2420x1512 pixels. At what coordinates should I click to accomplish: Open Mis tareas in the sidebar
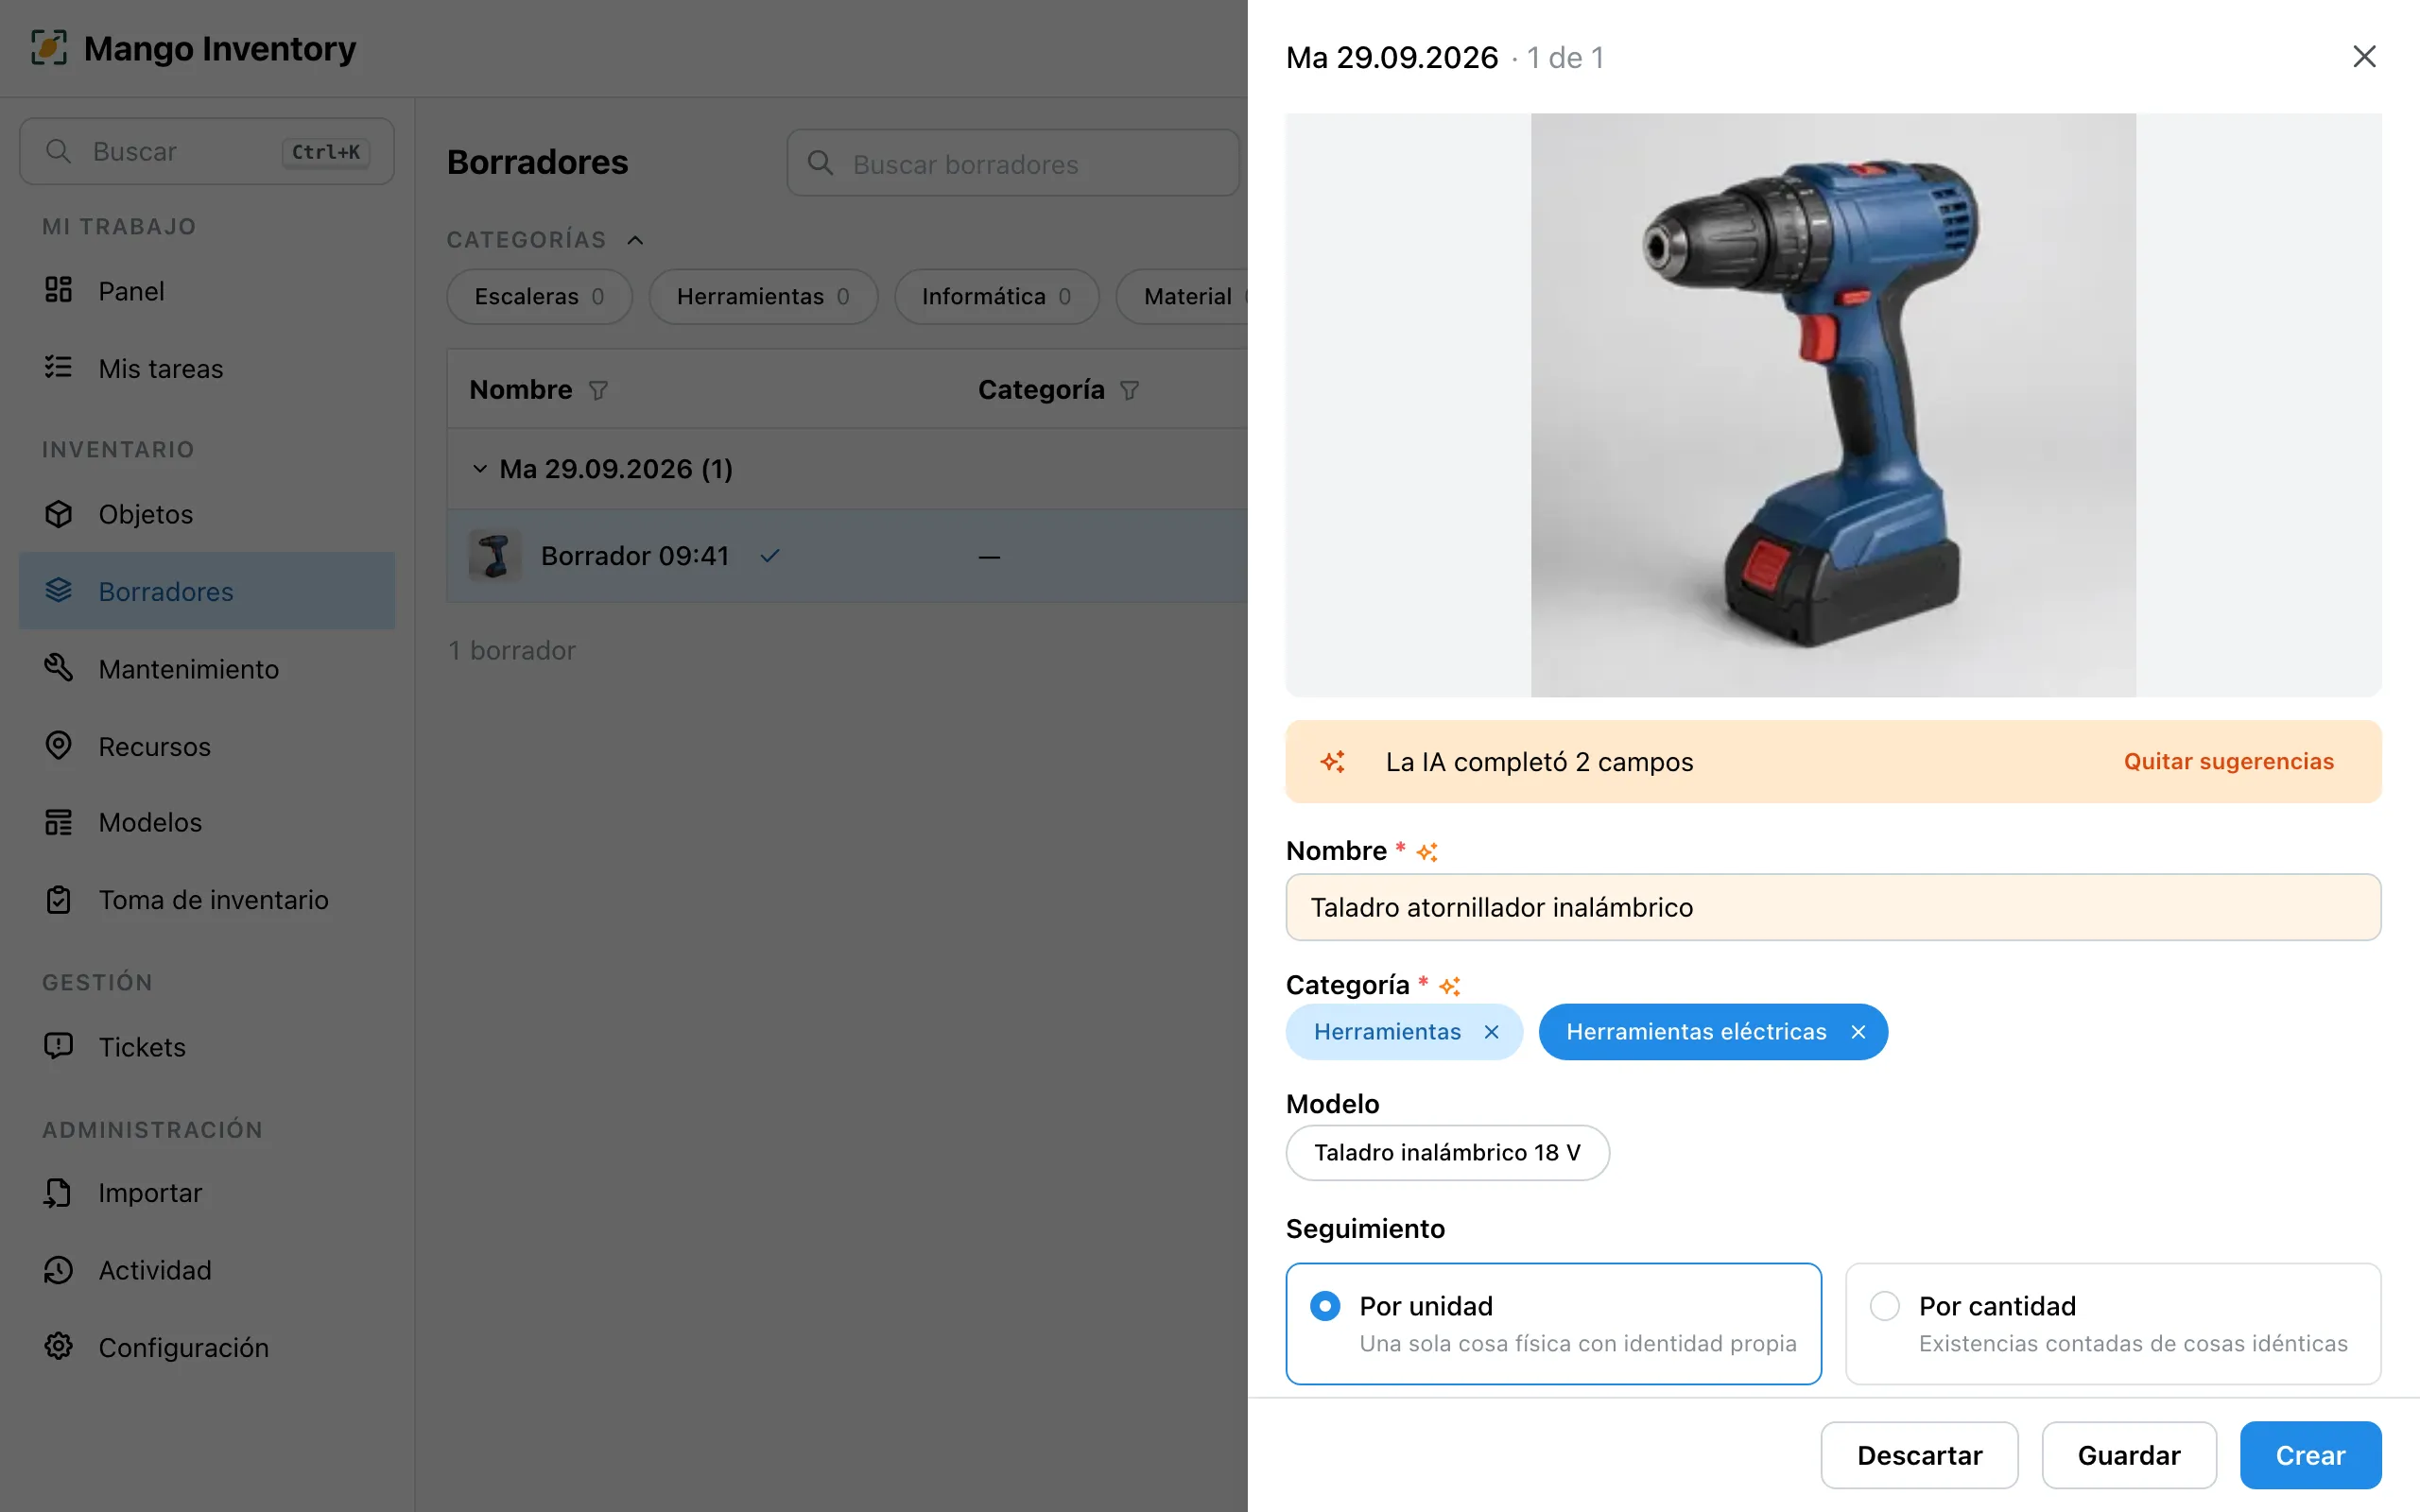pyautogui.click(x=207, y=368)
